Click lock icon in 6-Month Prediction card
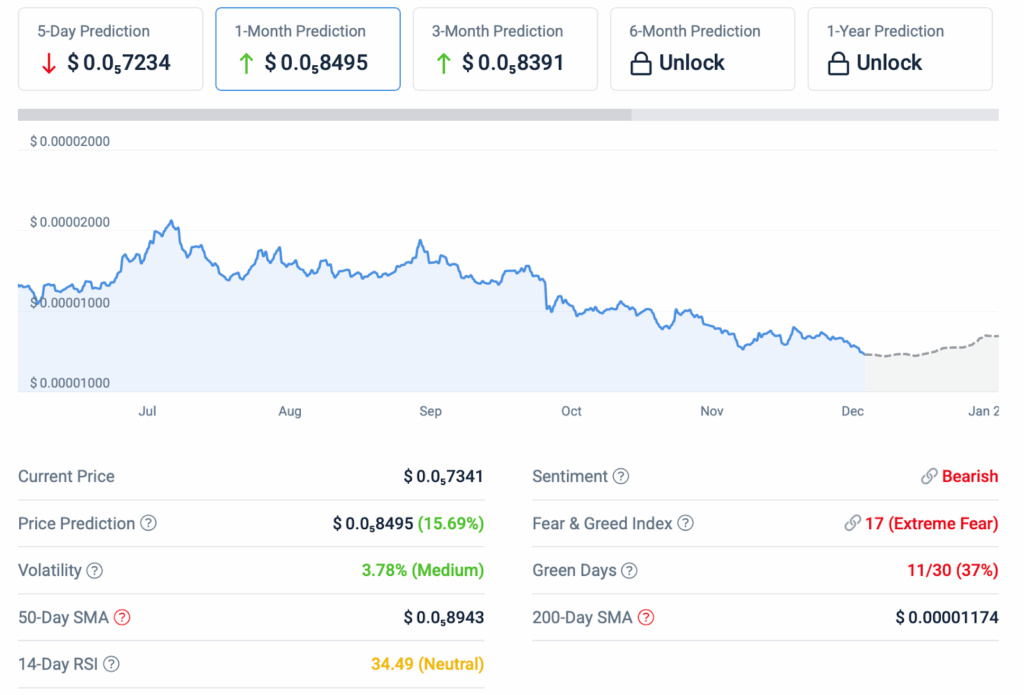The height and width of the screenshot is (695, 1024). [641, 64]
